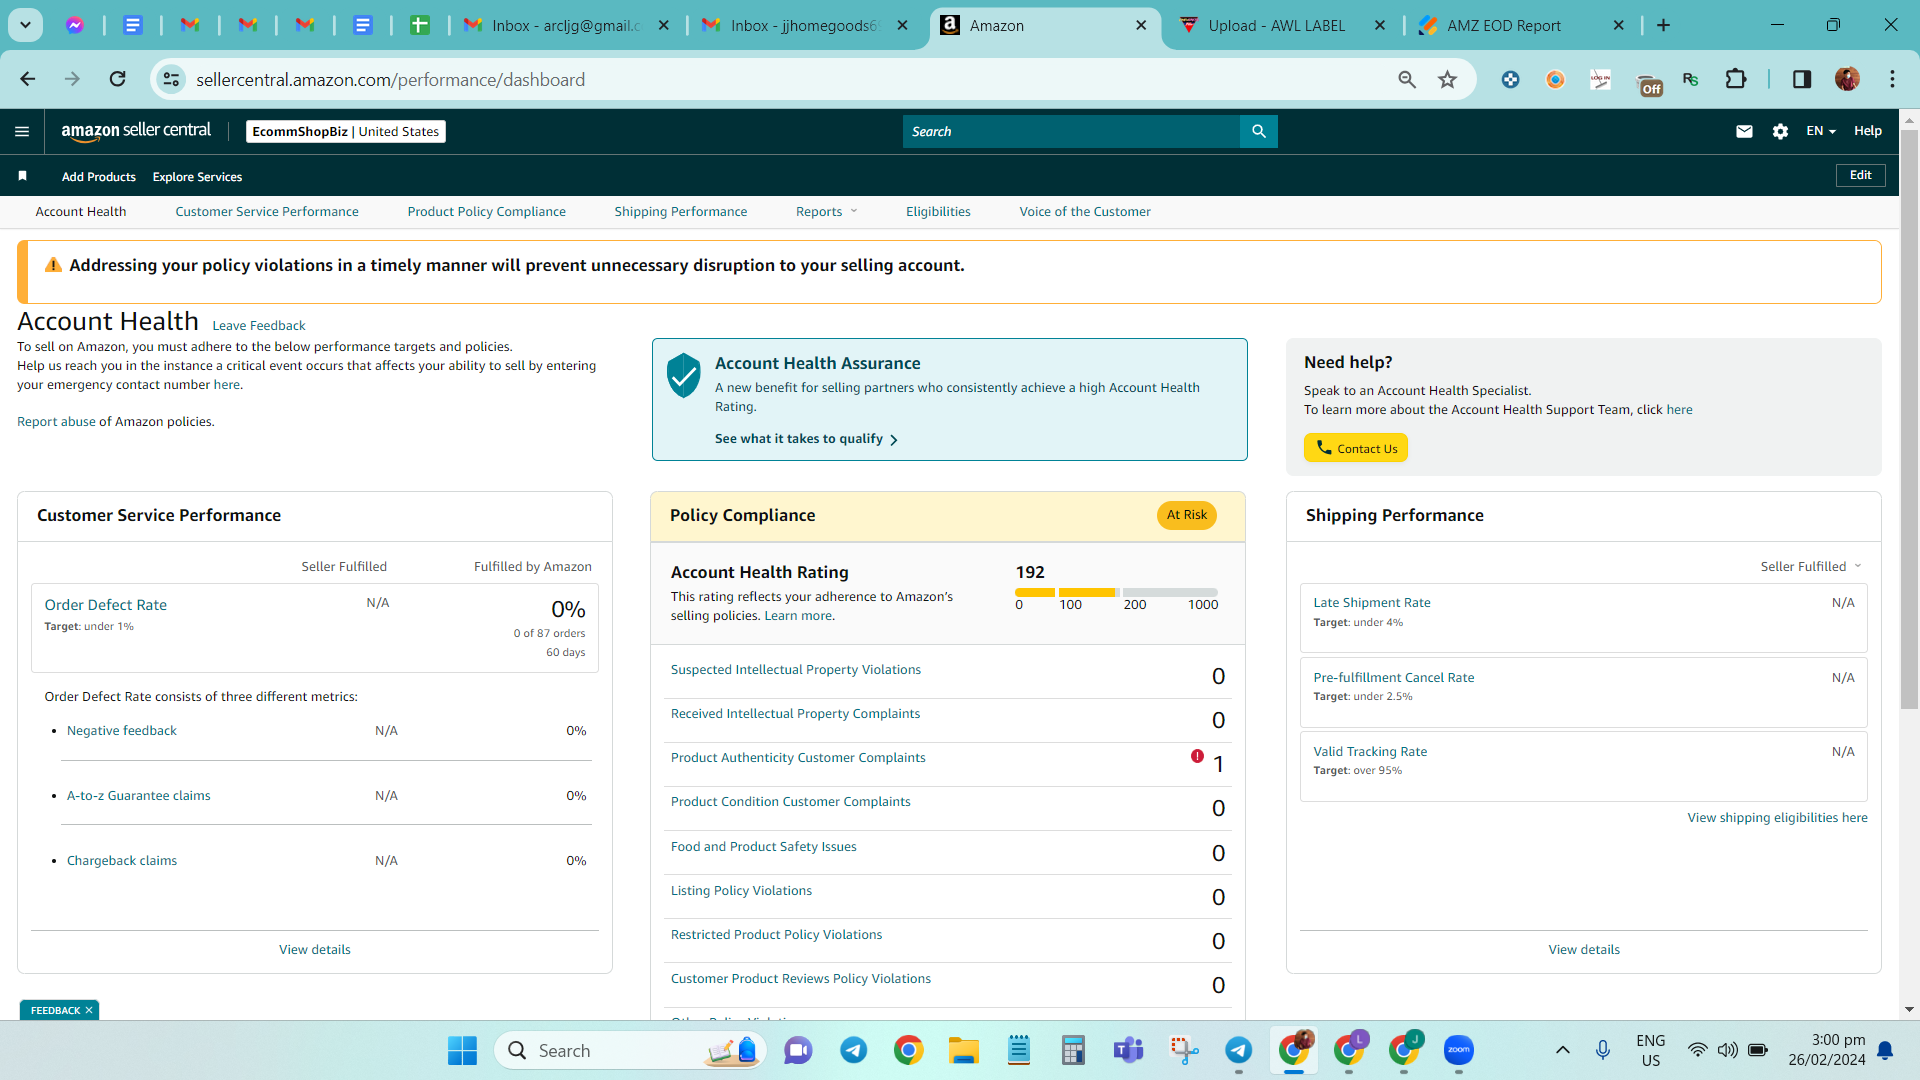Open the Seller Central hamburger menu
Viewport: 1920px width, 1080px height.
coord(22,131)
